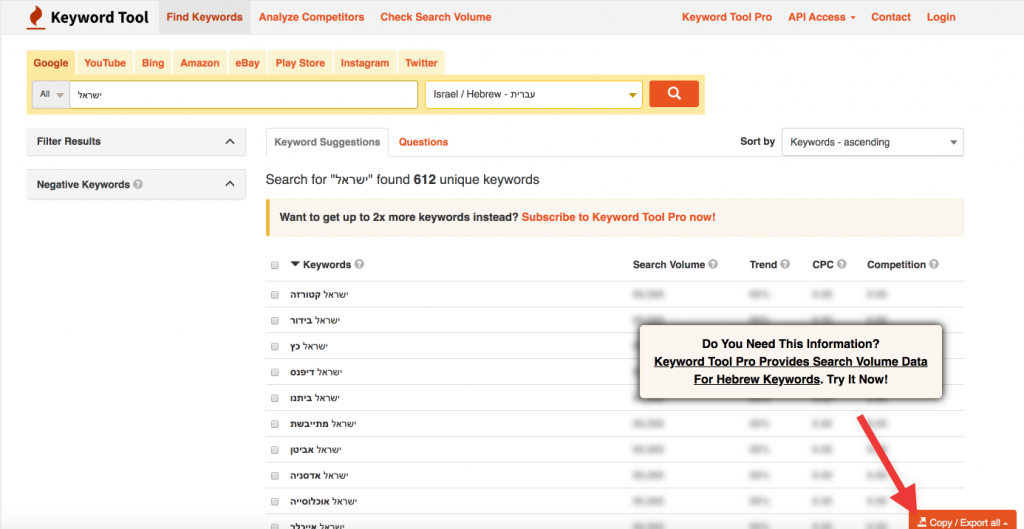Click sort arrow before Keywords header
The height and width of the screenshot is (529, 1024).
click(x=295, y=264)
